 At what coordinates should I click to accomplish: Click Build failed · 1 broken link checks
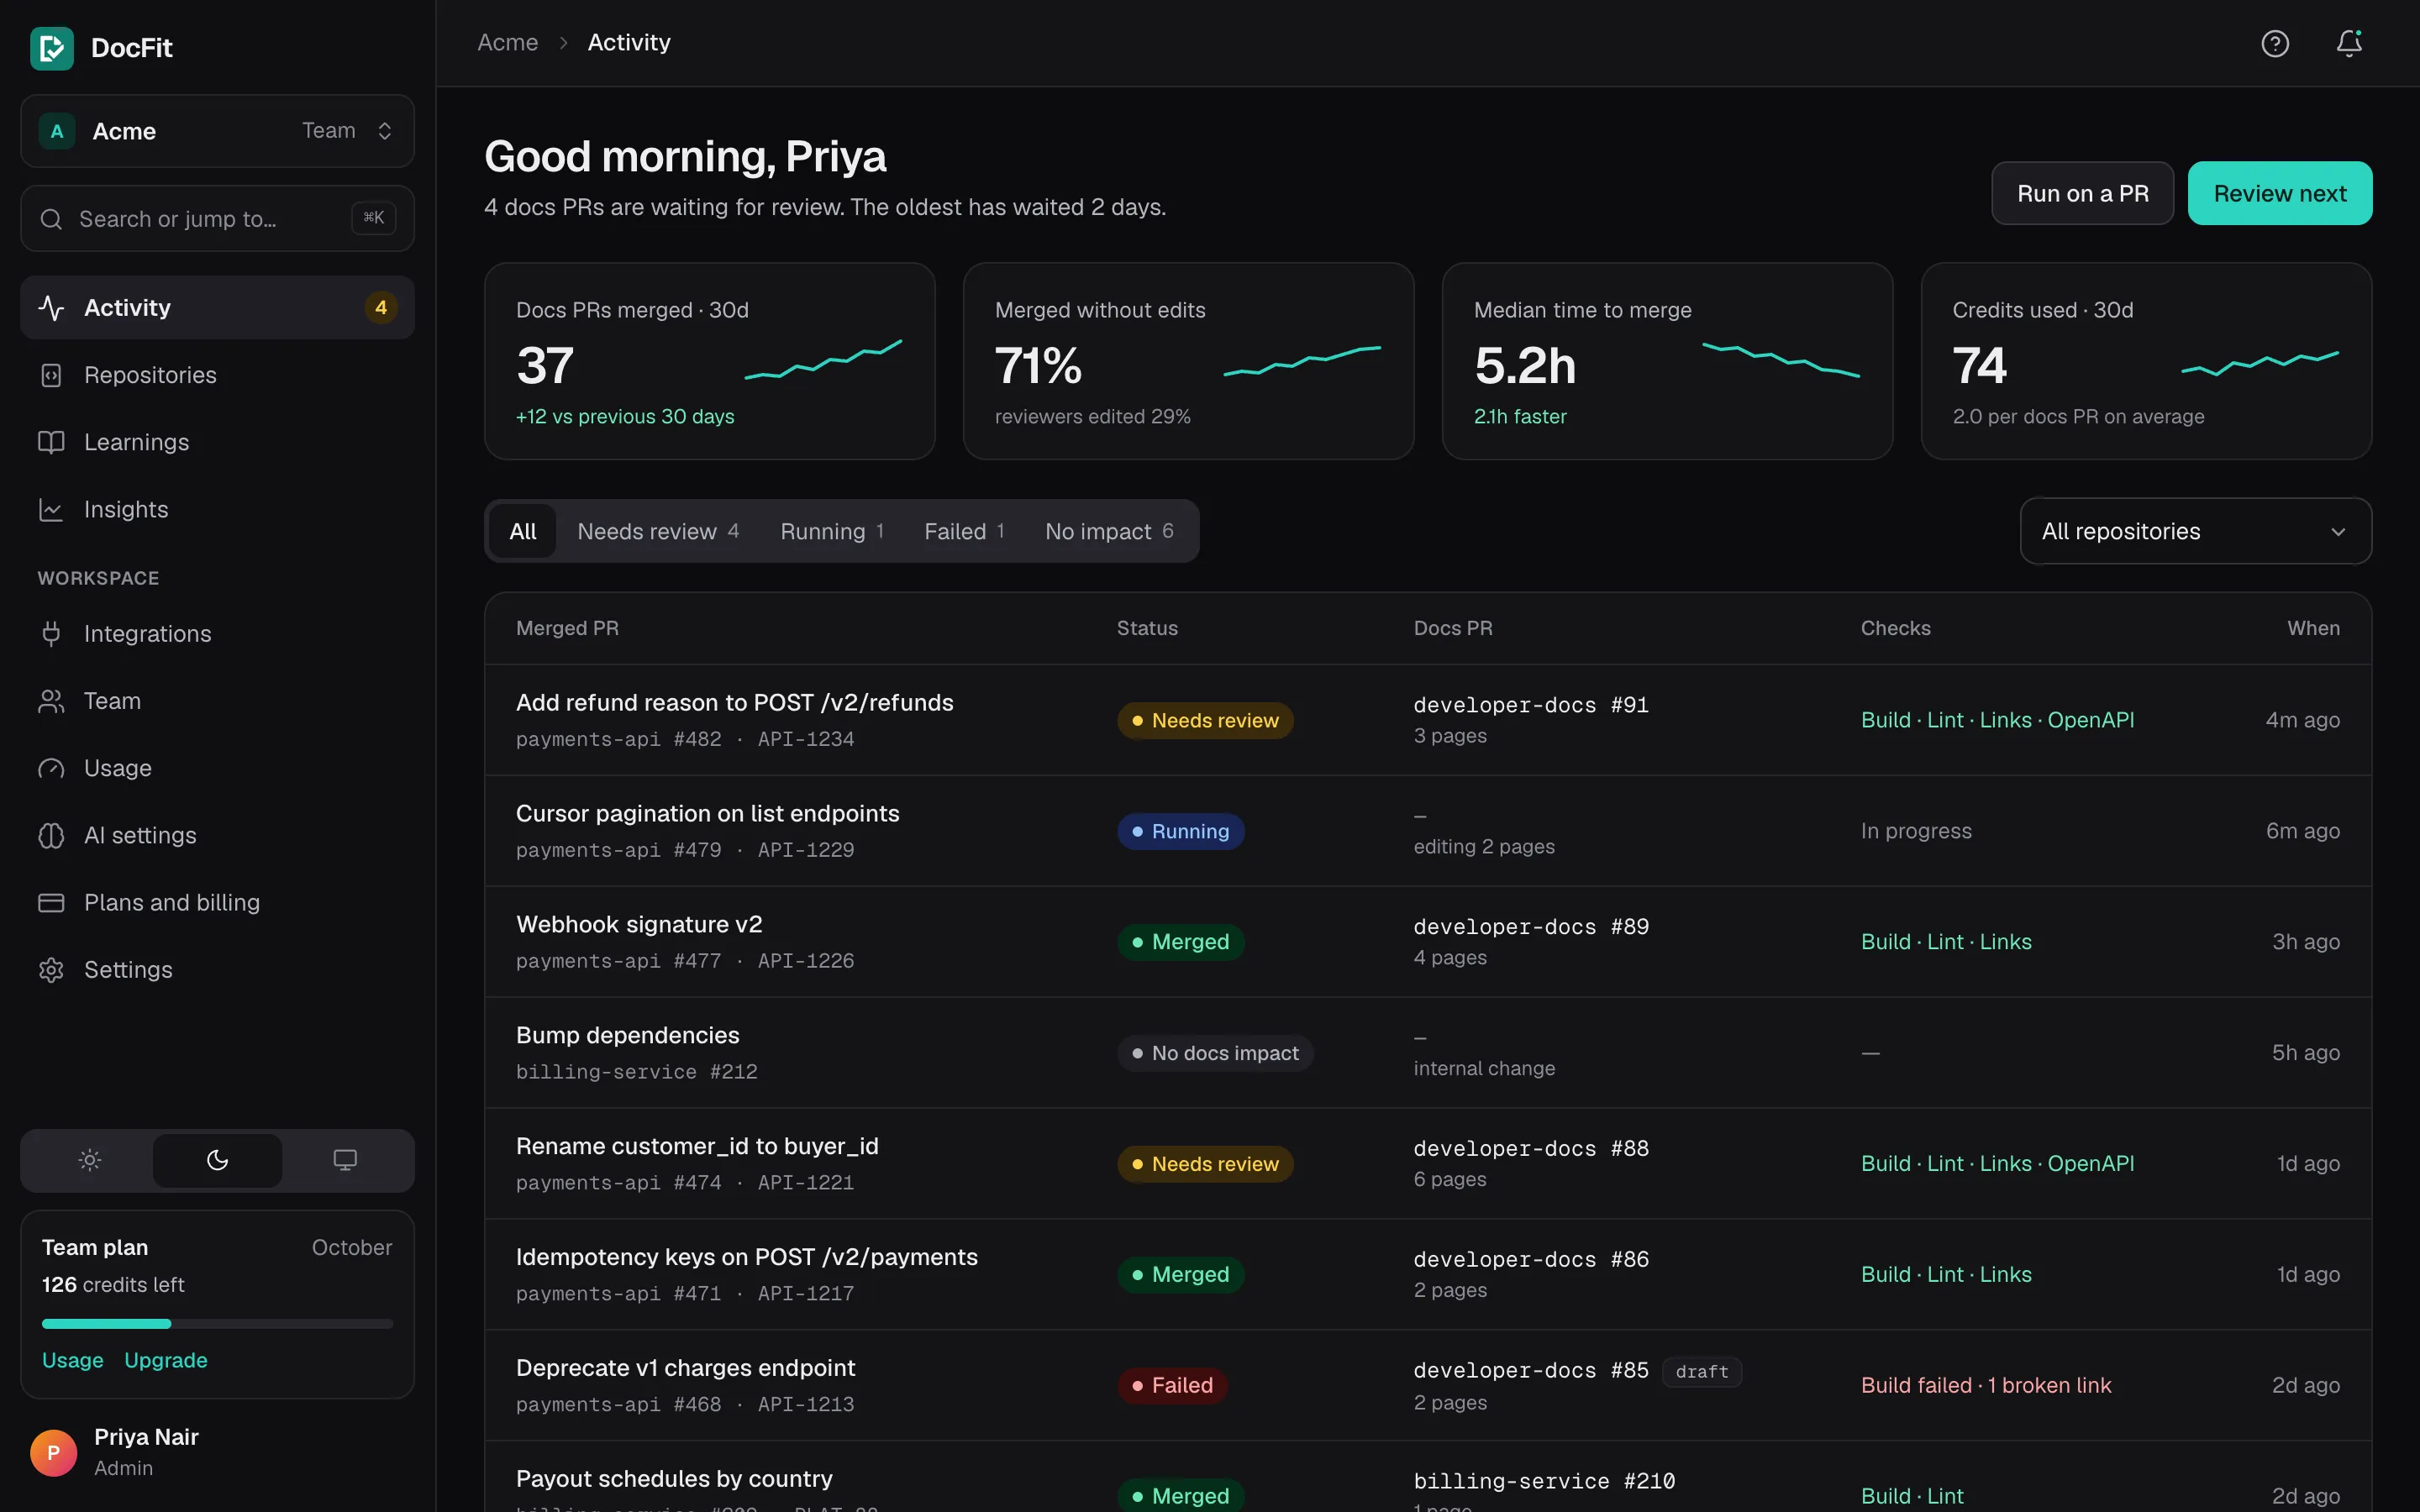[1985, 1385]
